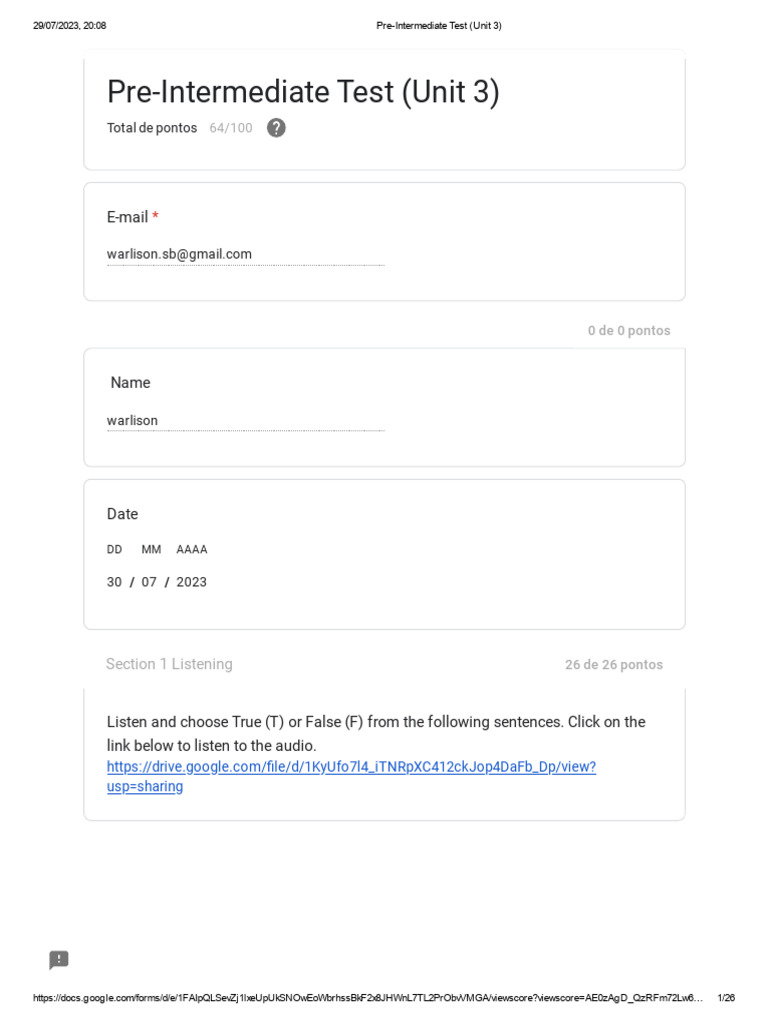Click the 64/100 total score
The height and width of the screenshot is (1024, 768).
tap(230, 128)
